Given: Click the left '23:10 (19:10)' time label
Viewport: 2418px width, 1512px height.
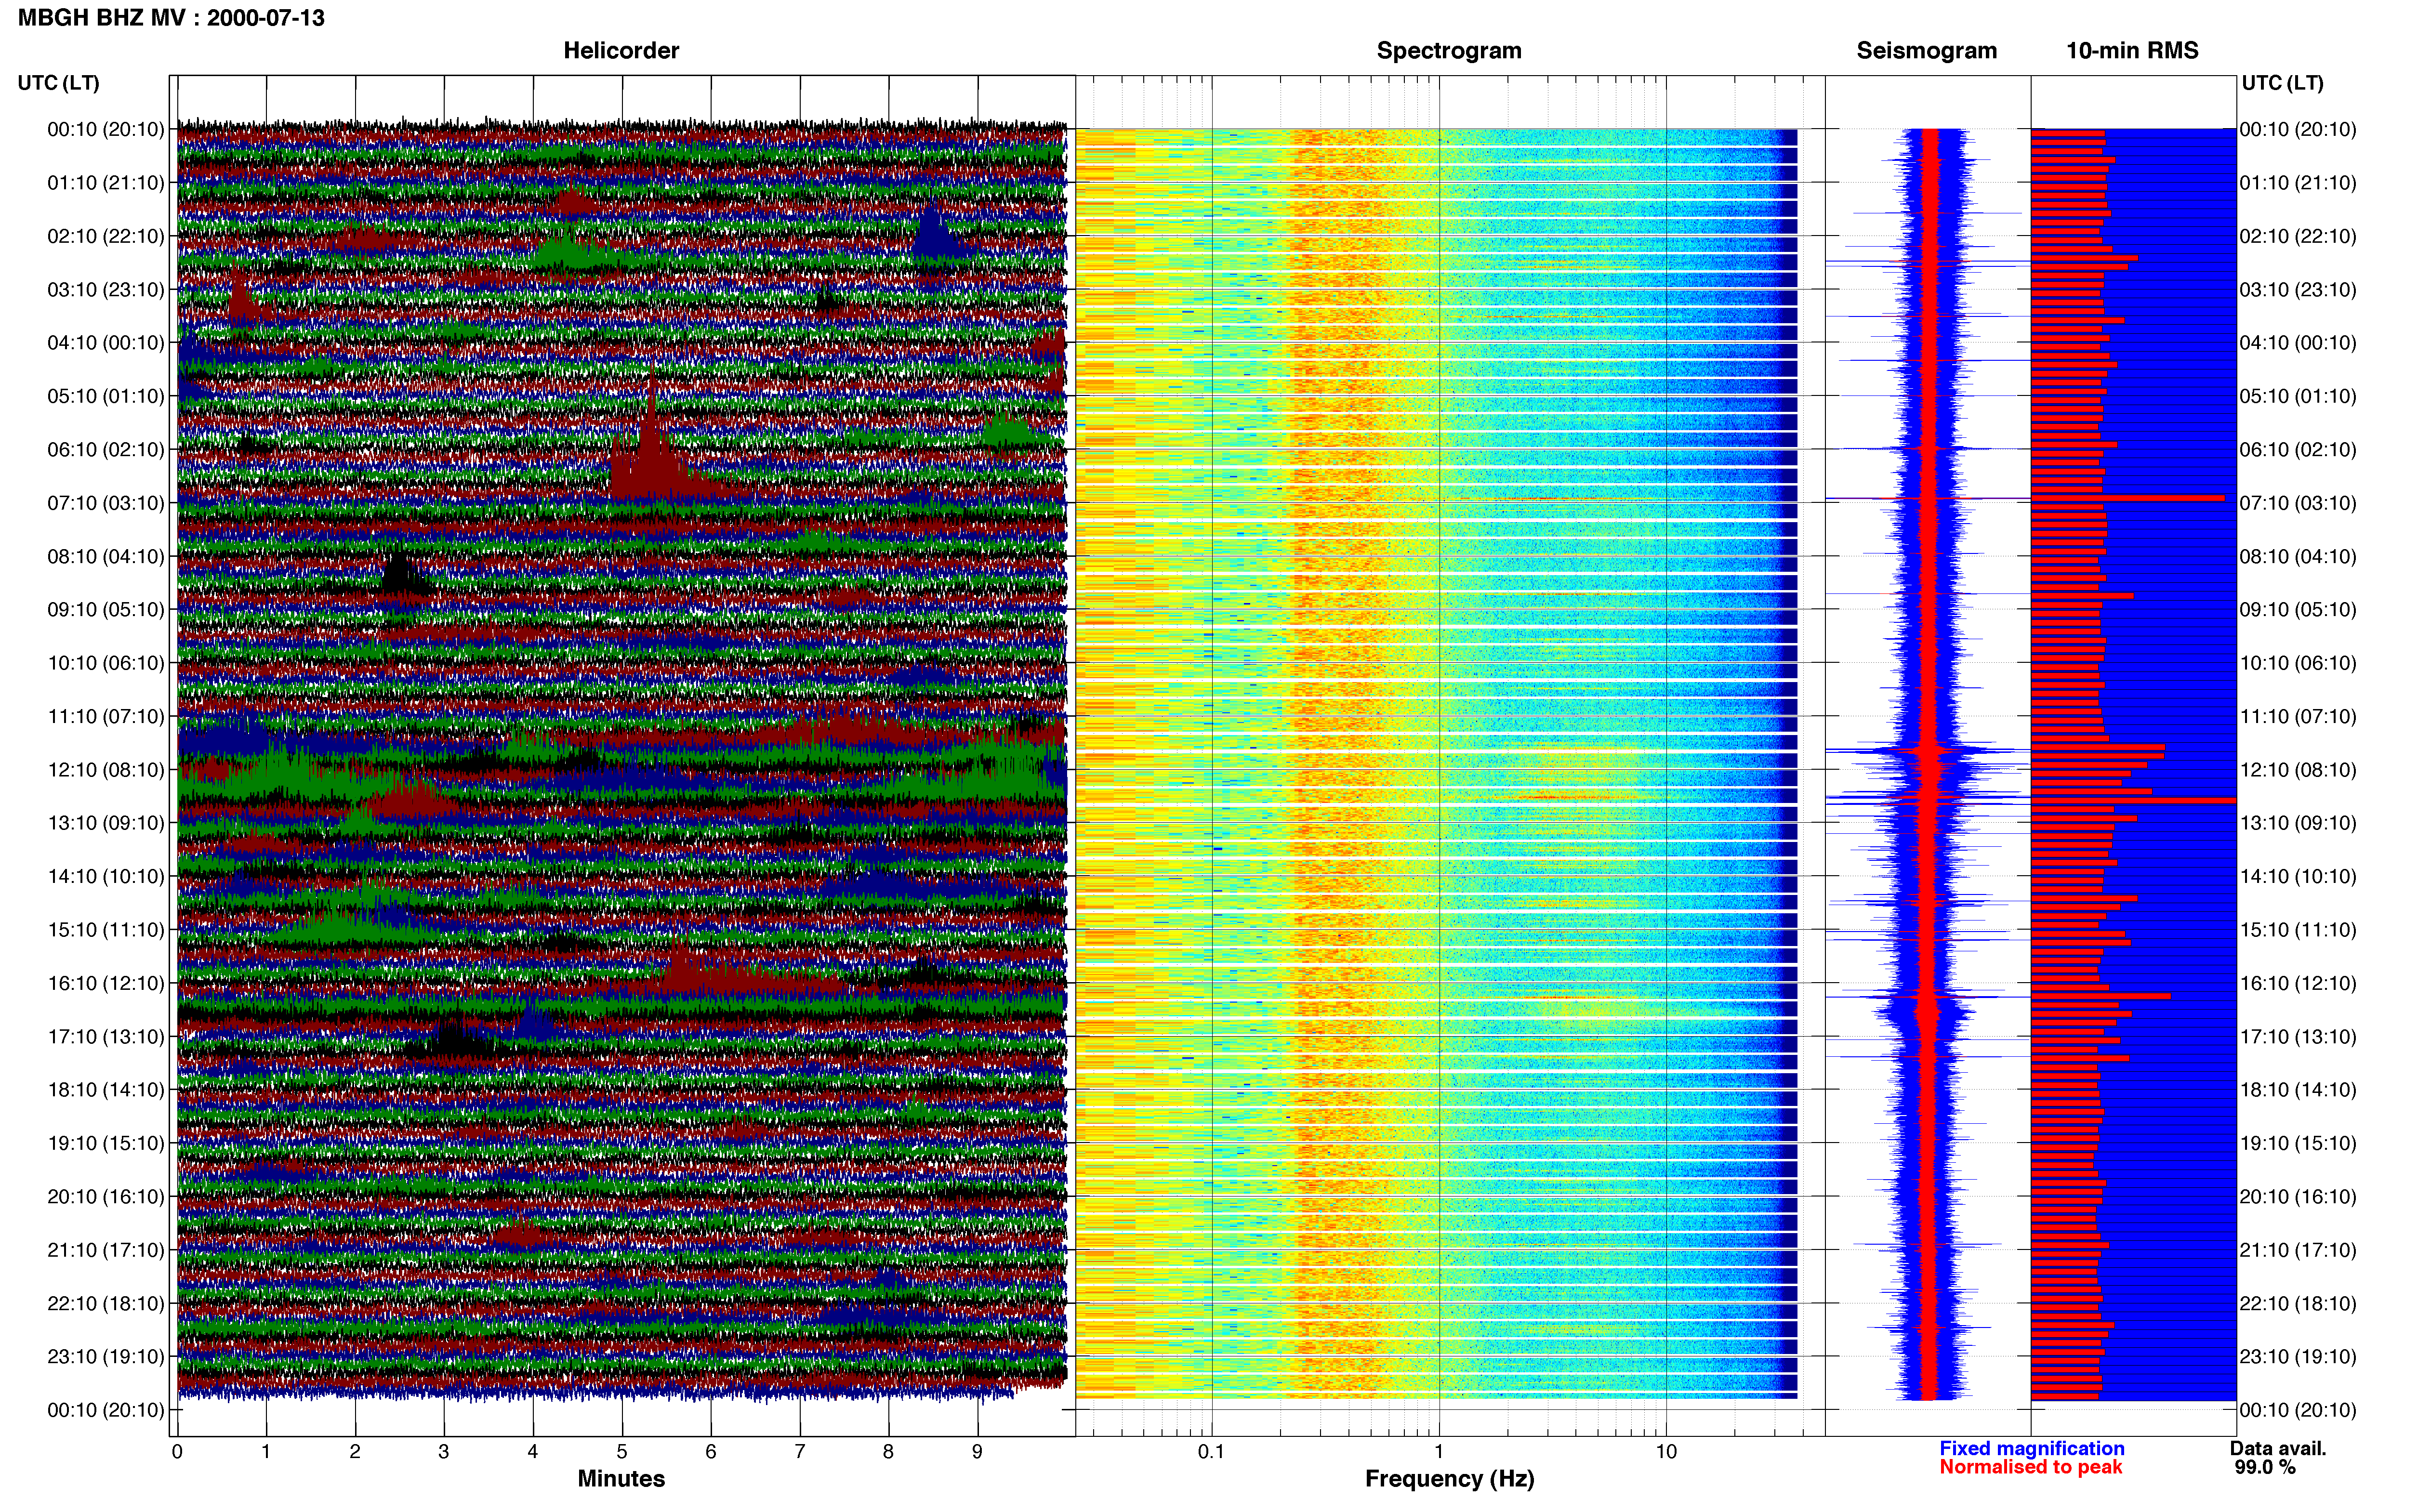Looking at the screenshot, I should point(106,1357).
